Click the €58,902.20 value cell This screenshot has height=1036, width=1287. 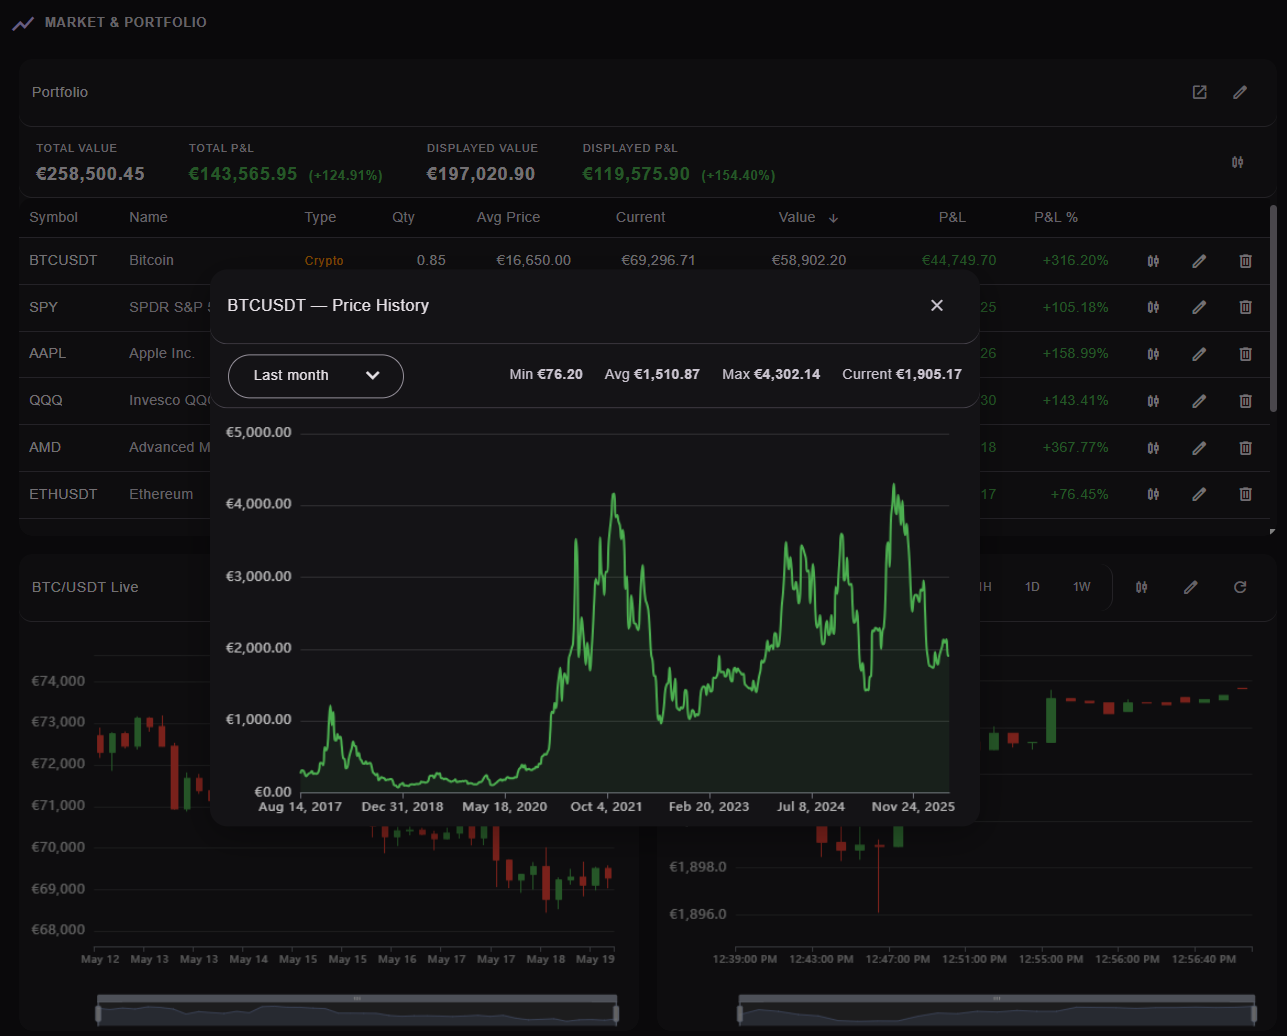tap(809, 260)
